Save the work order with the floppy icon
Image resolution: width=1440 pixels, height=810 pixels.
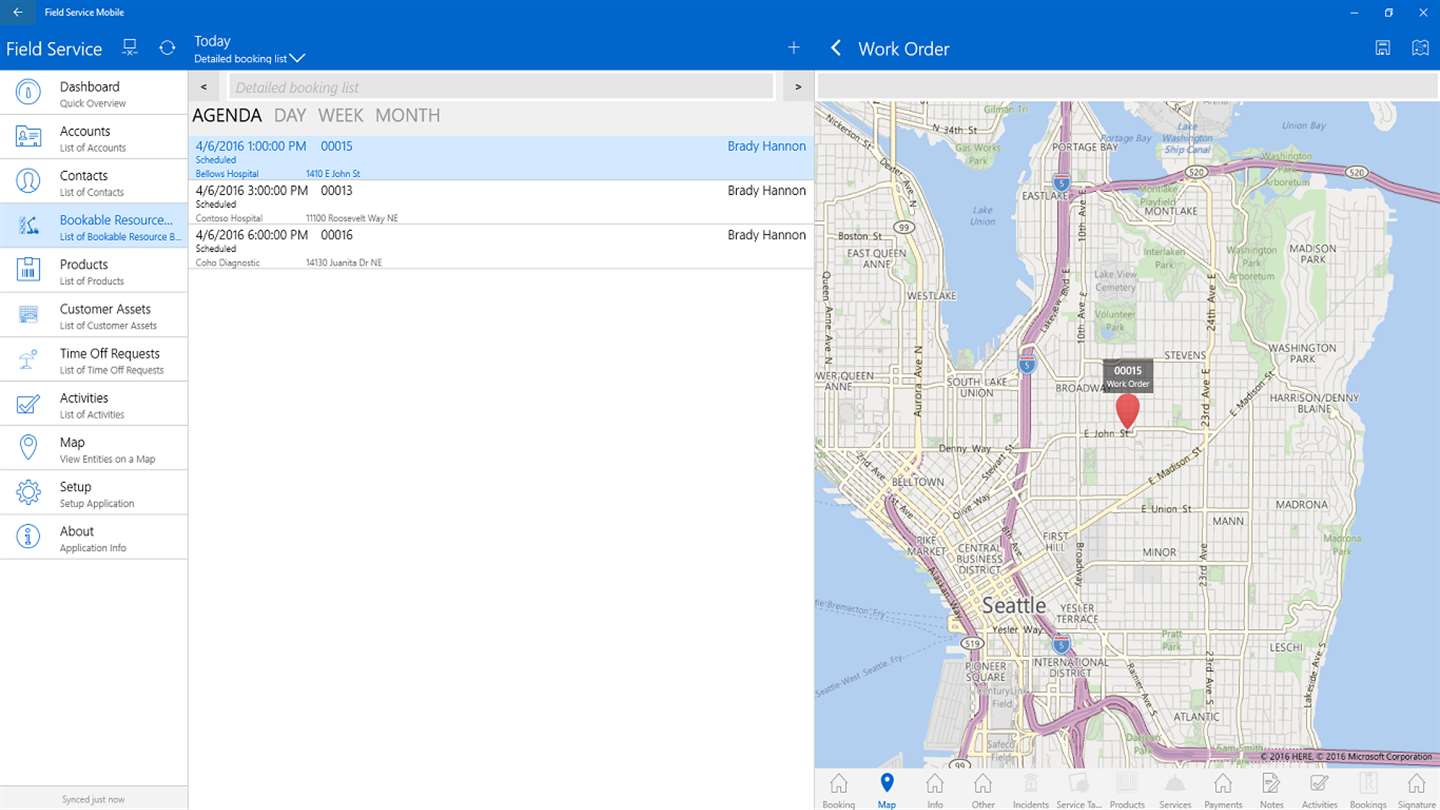click(x=1383, y=48)
